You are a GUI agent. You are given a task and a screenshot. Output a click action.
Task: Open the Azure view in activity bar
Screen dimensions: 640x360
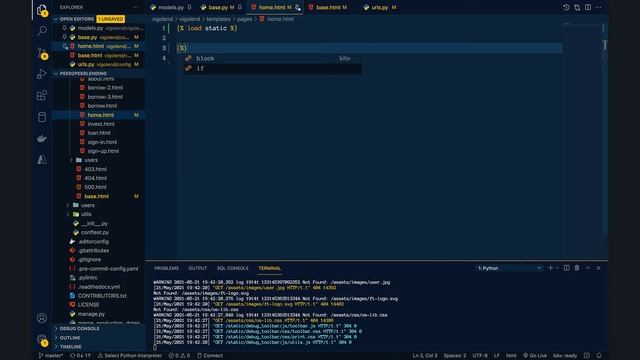(x=42, y=160)
